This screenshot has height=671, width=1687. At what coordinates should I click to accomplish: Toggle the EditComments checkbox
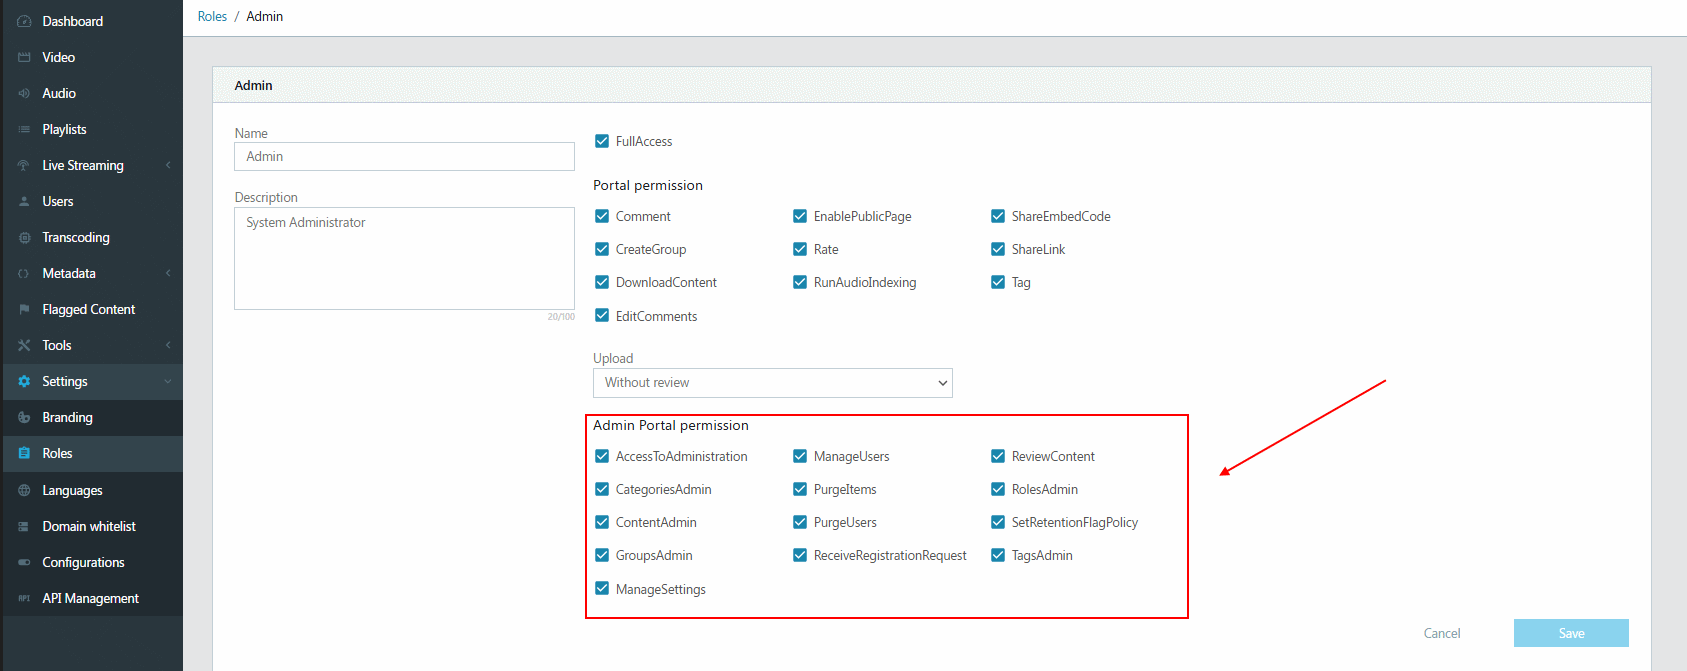point(602,315)
